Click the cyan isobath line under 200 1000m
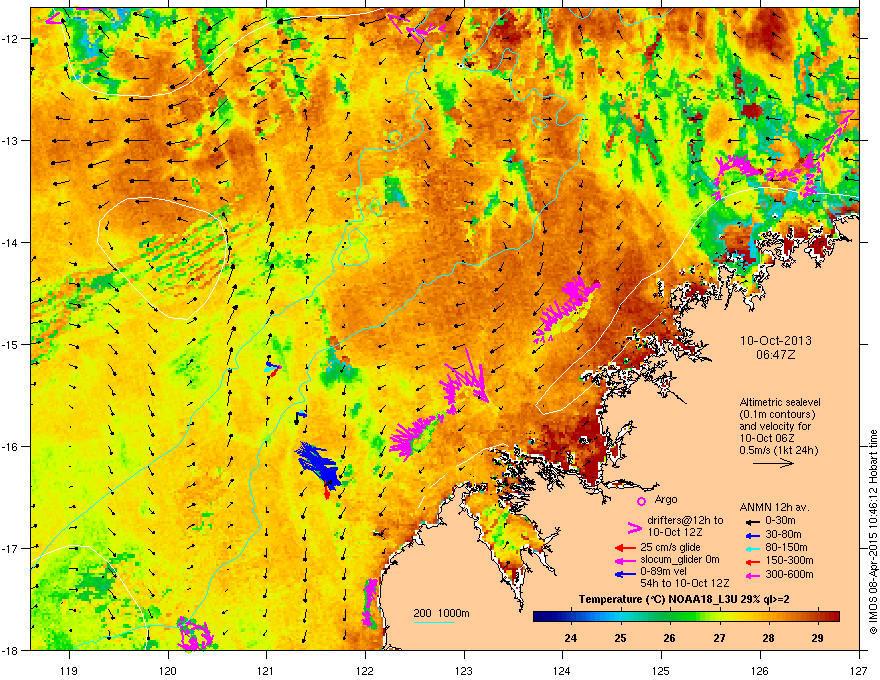Image resolution: width=880 pixels, height=680 pixels. (434, 622)
